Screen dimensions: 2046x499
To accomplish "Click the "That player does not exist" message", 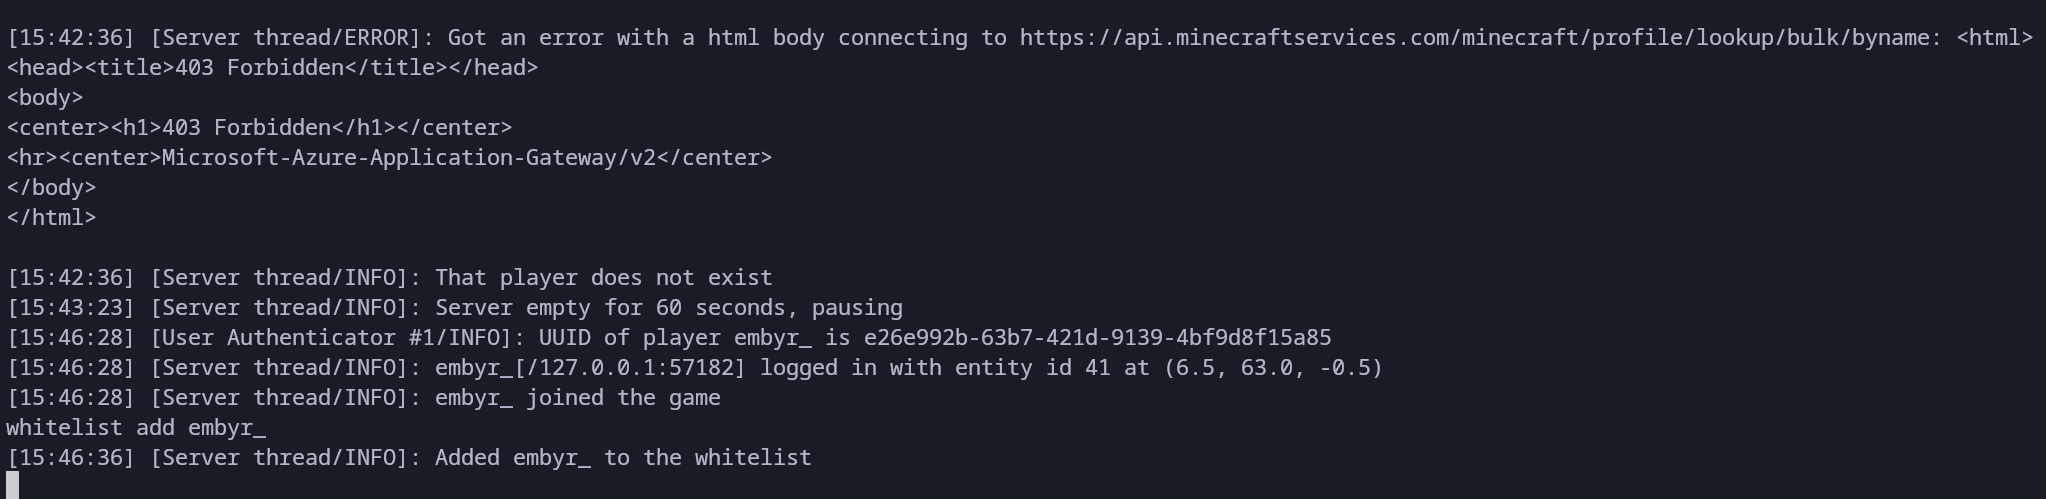I will coord(603,278).
